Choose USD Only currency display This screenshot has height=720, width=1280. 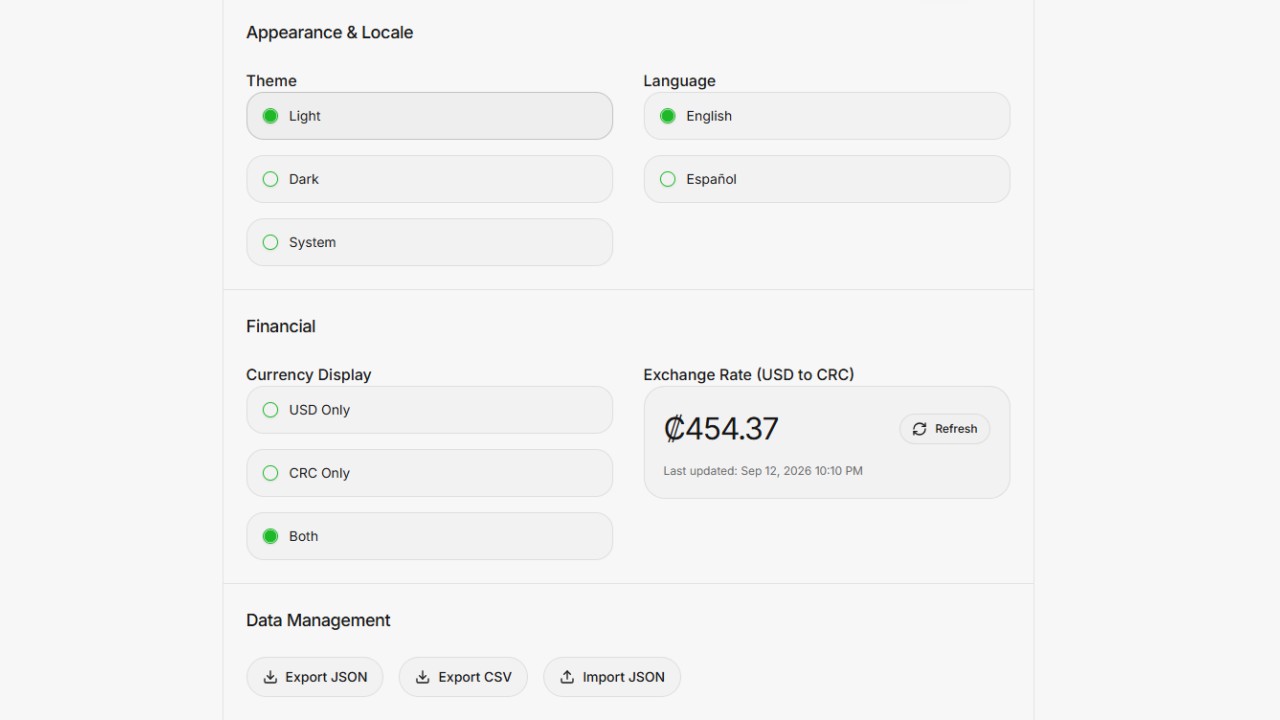tap(429, 410)
